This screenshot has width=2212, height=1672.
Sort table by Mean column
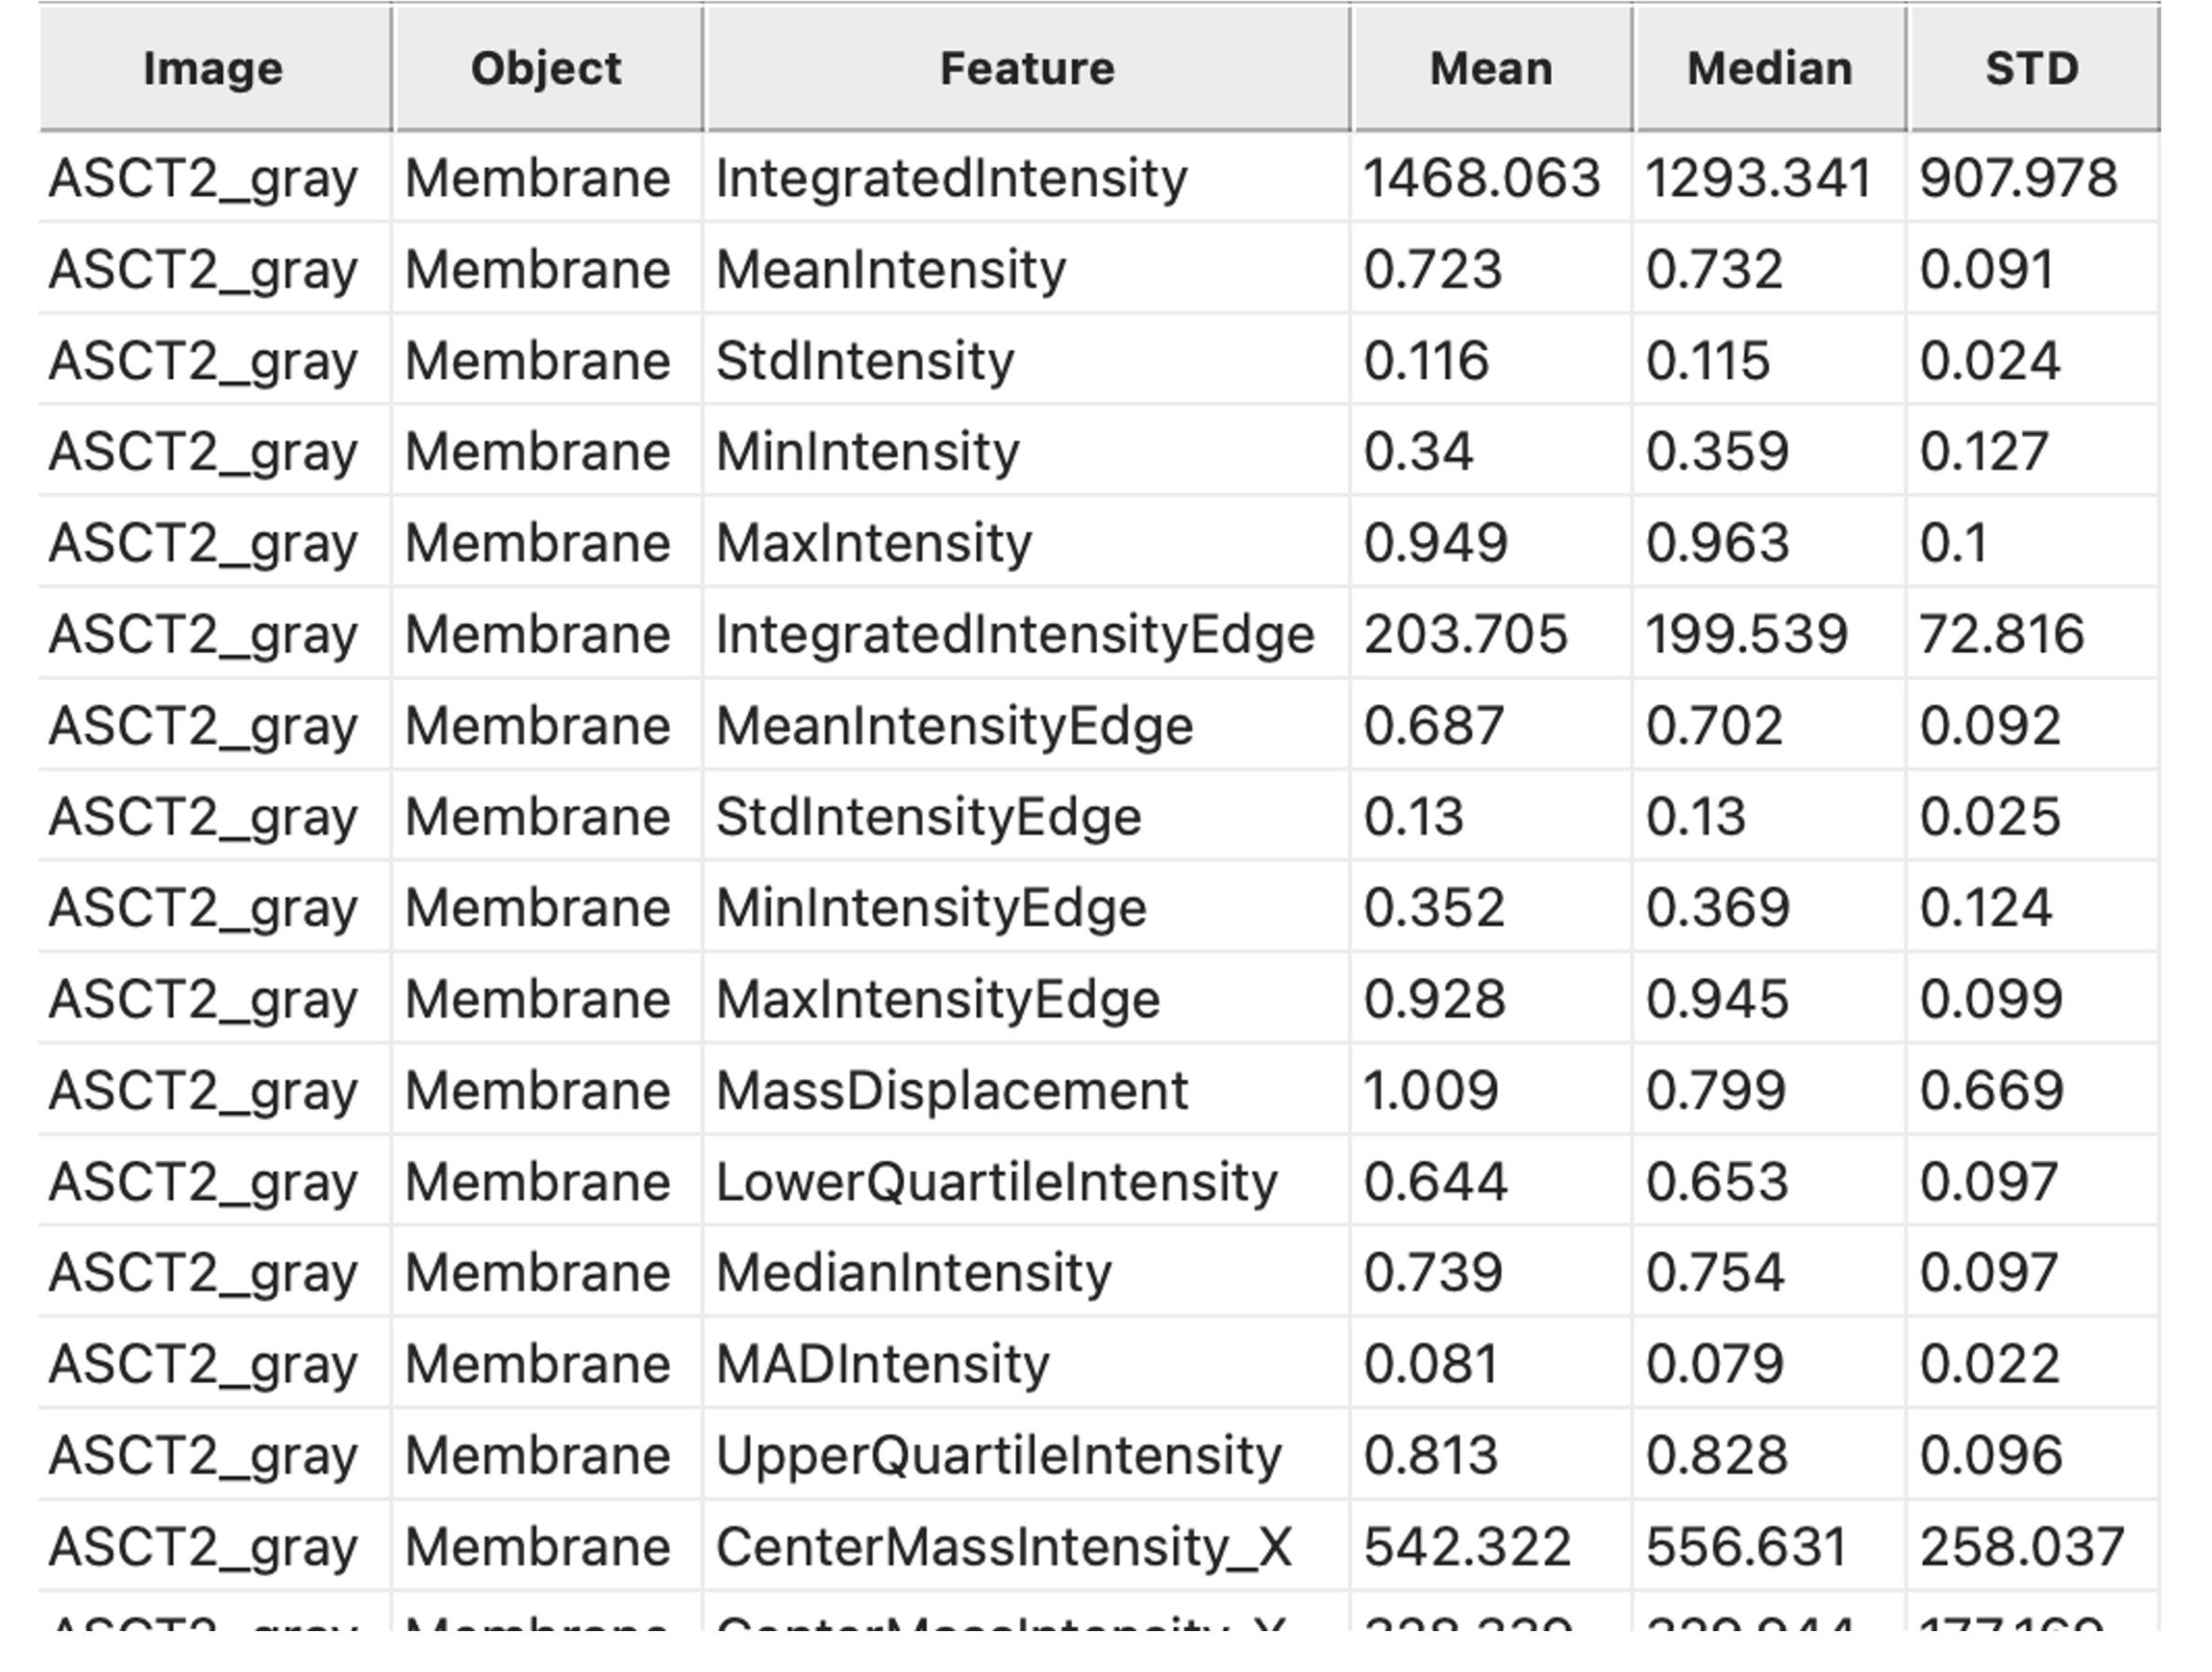[x=1492, y=68]
